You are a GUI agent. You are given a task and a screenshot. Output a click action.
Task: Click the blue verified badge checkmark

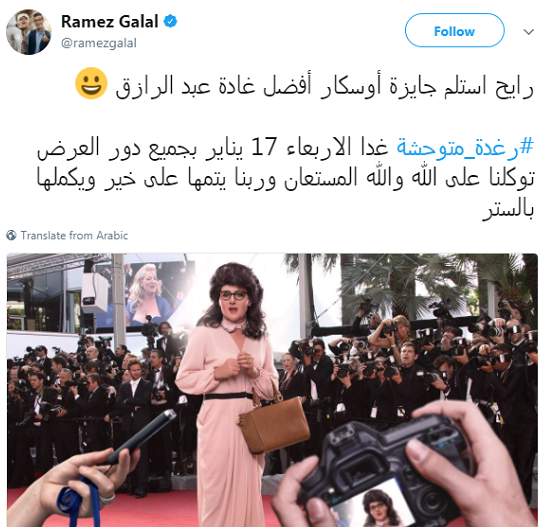pyautogui.click(x=170, y=21)
